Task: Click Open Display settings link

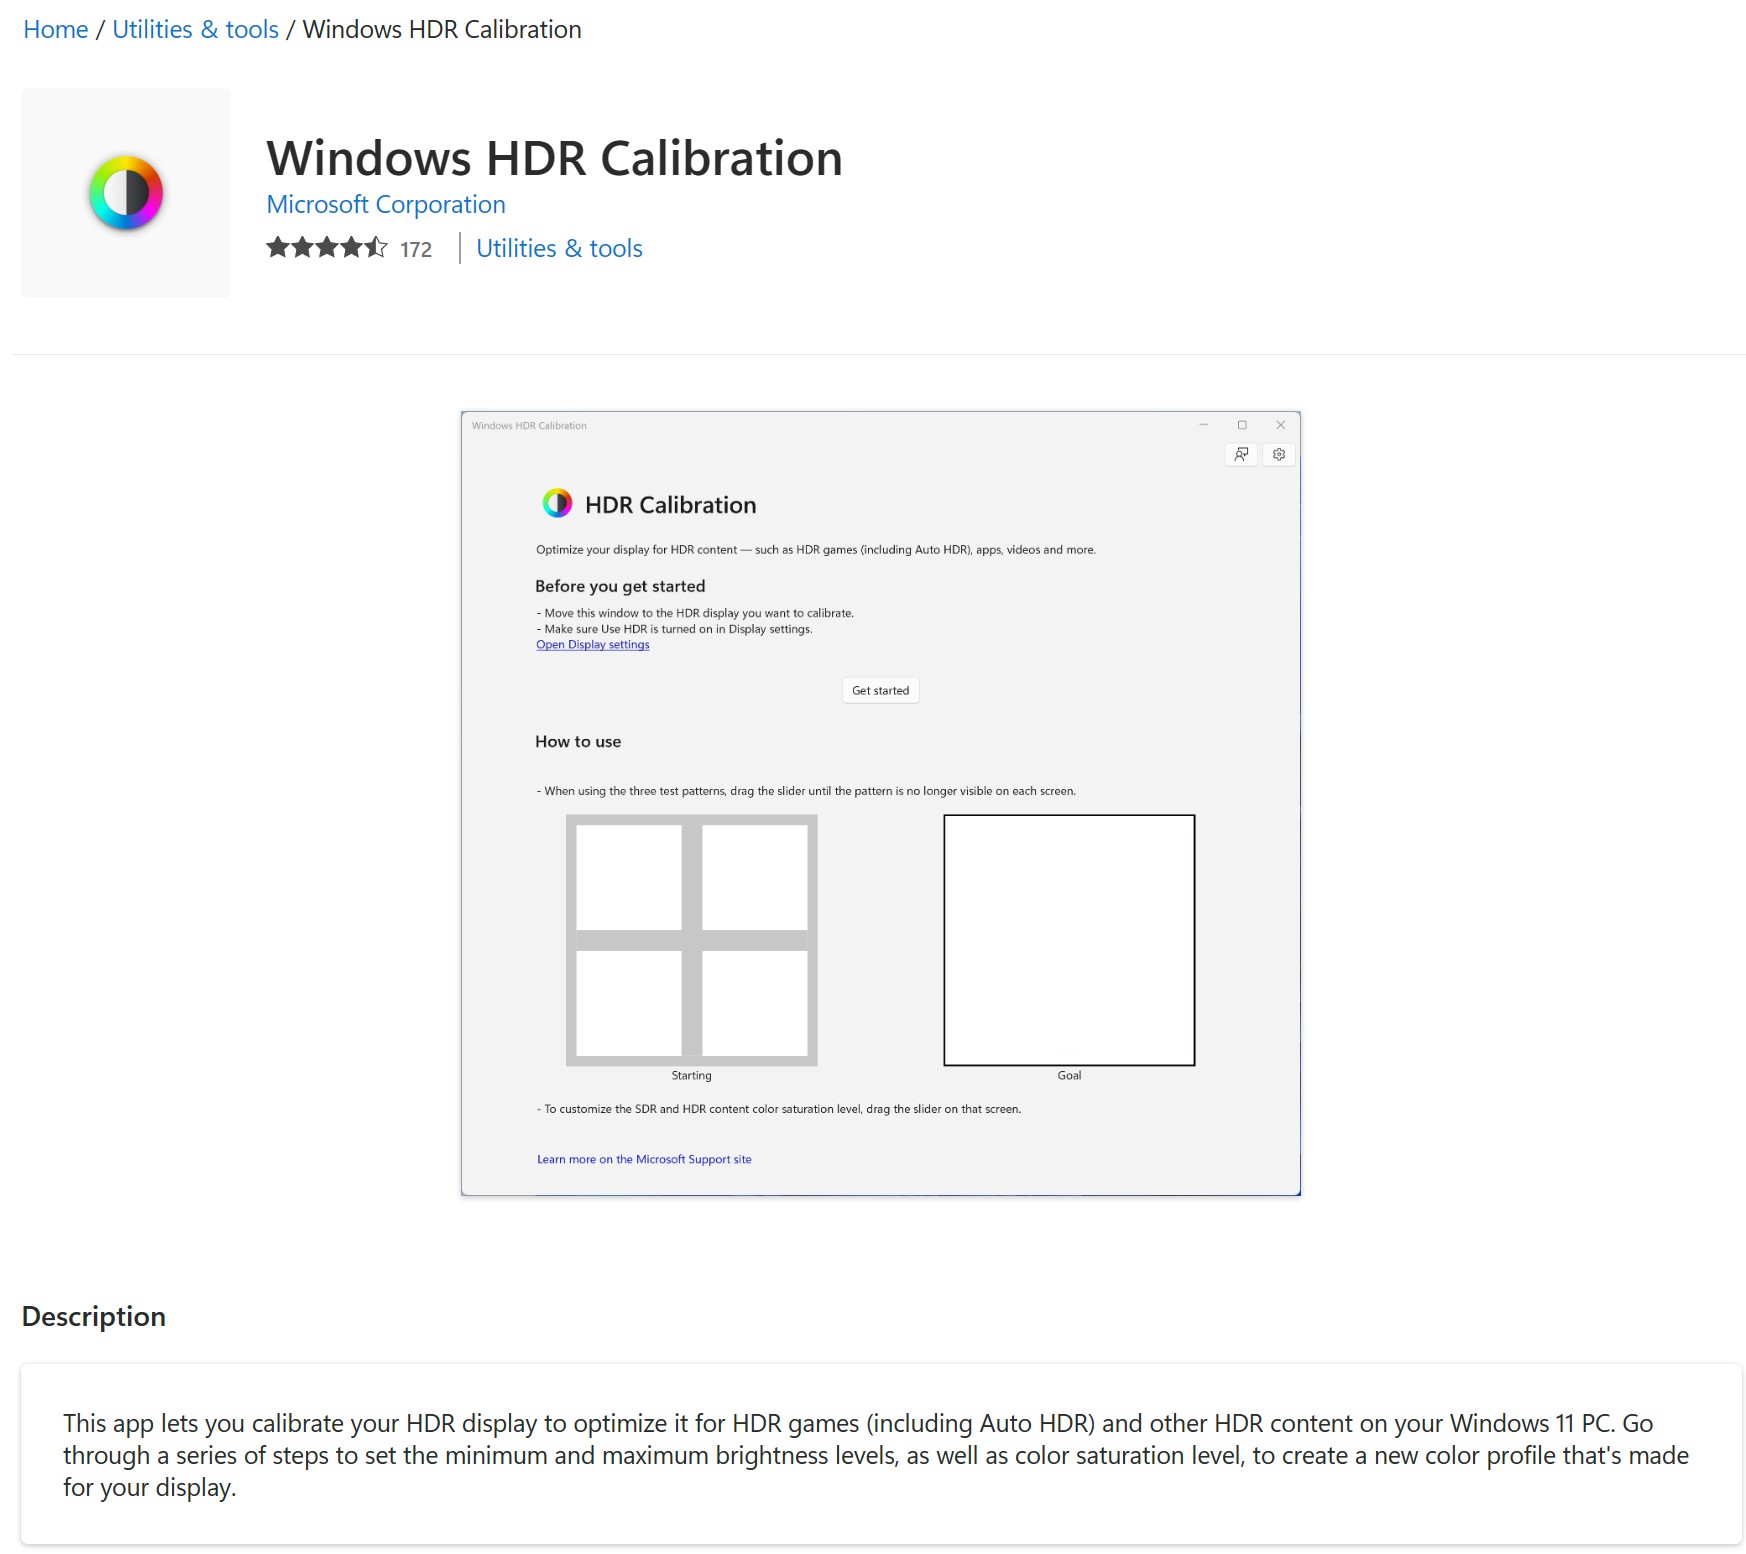Action: (x=593, y=645)
